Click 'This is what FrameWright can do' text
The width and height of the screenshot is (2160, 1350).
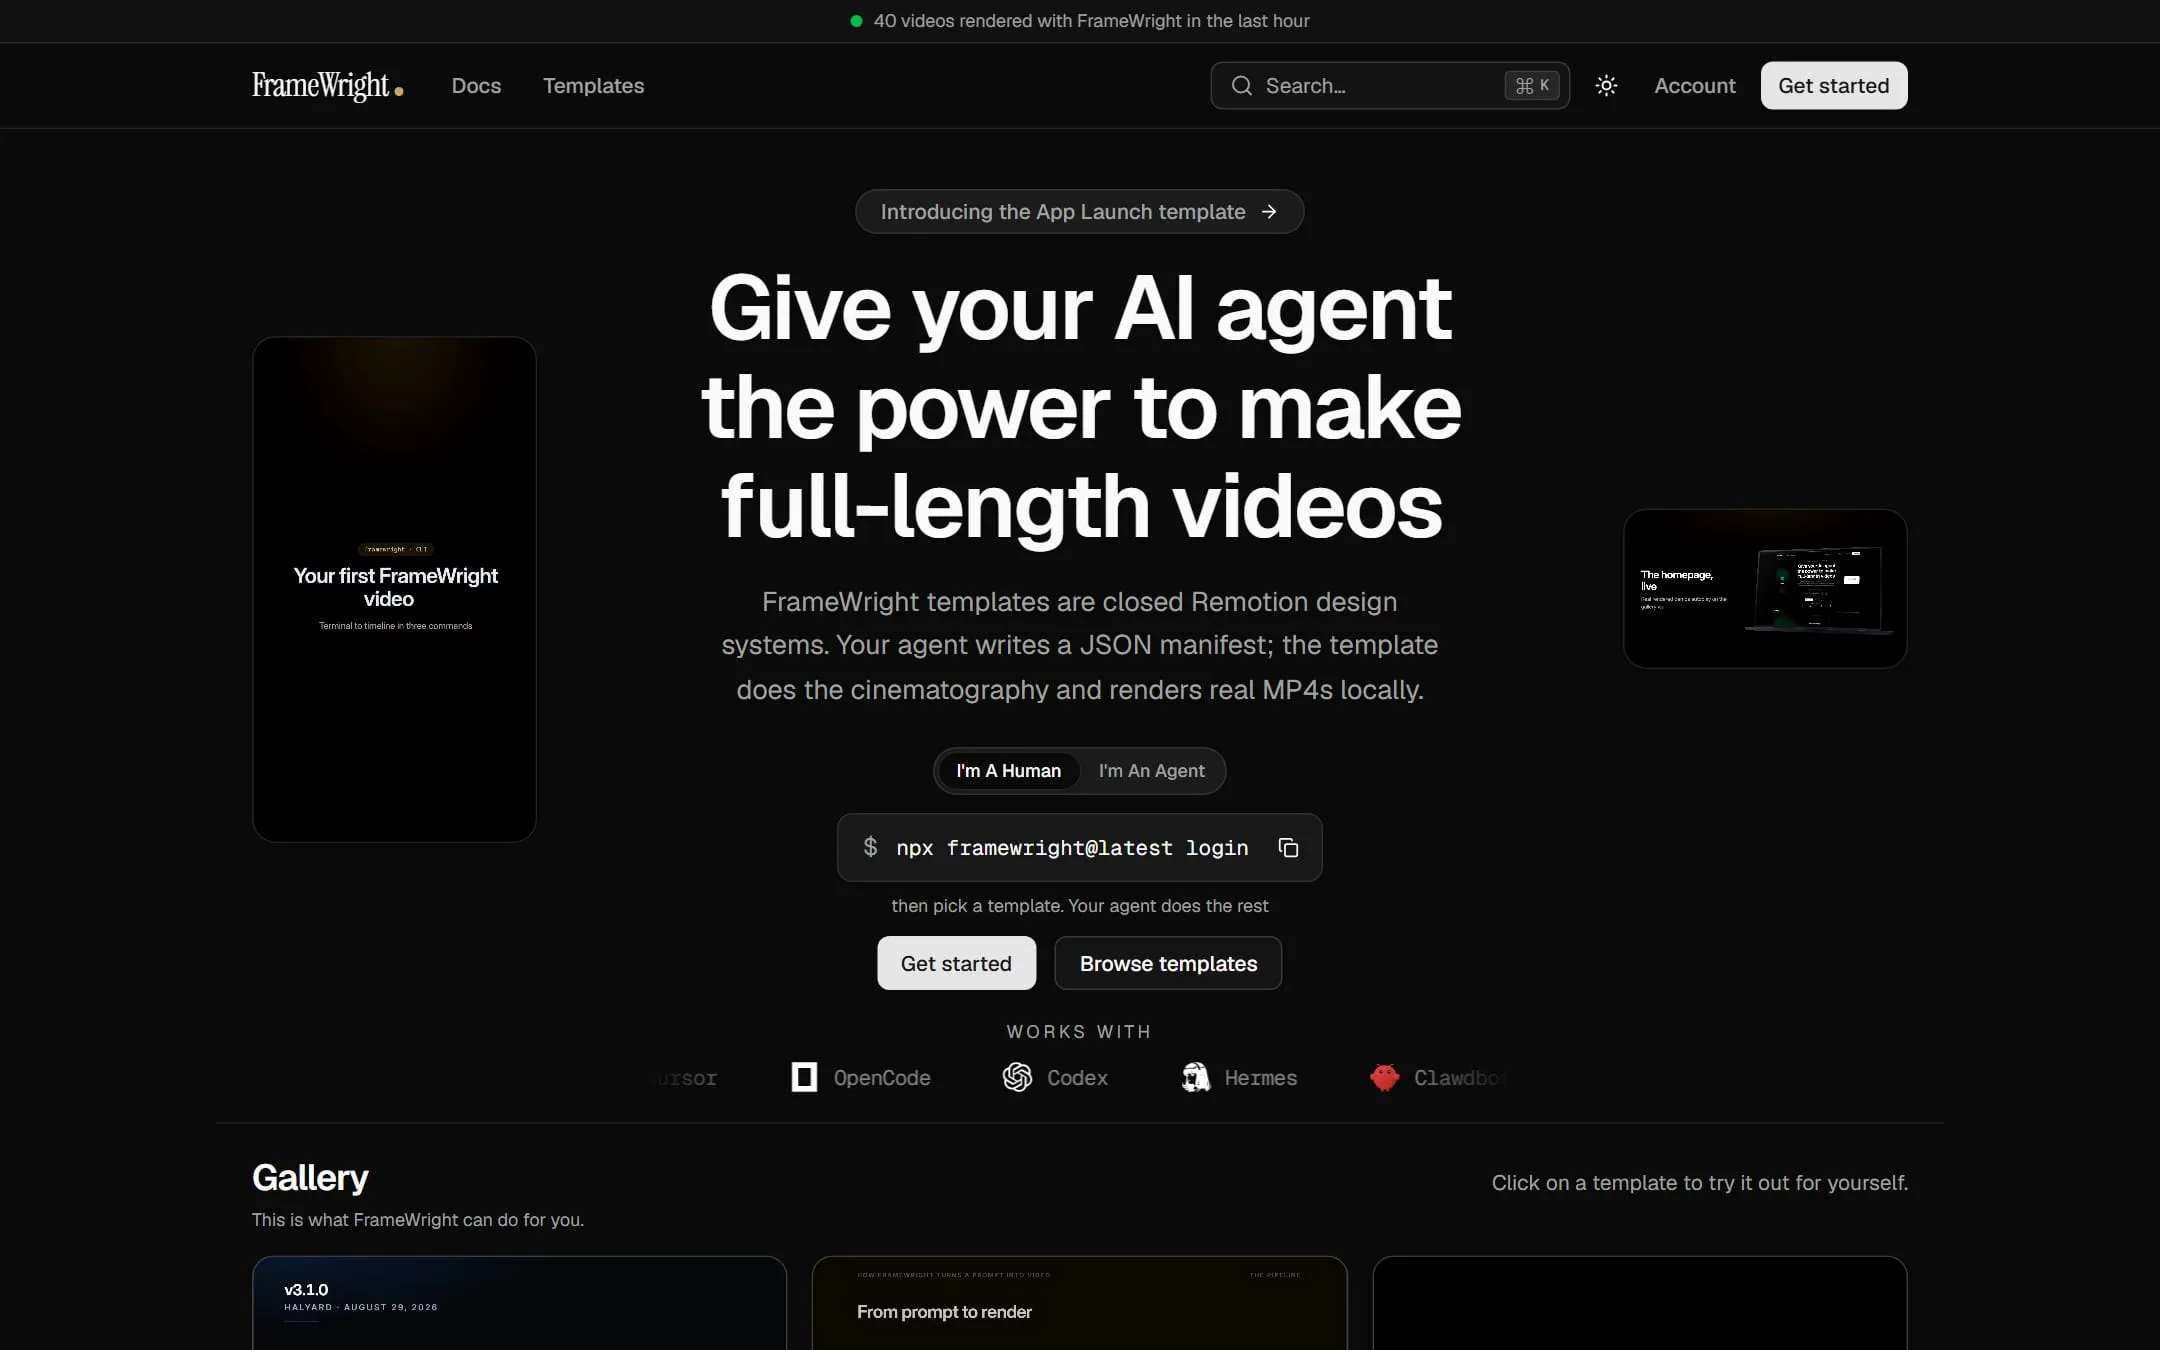[x=418, y=1220]
